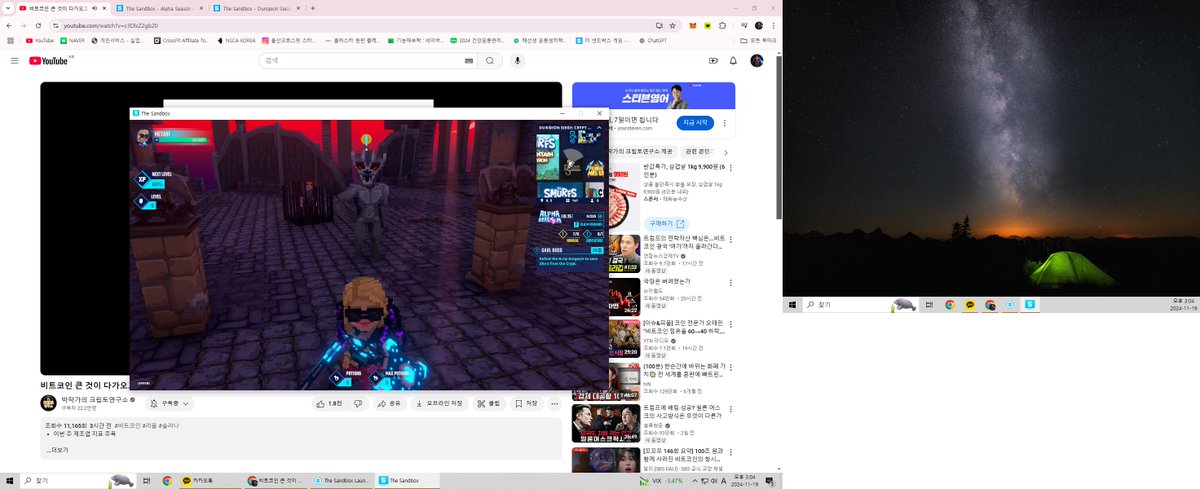1200x489 pixels.
Task: Switch to the Sandbox Dungeon Siege tab
Action: pos(255,7)
